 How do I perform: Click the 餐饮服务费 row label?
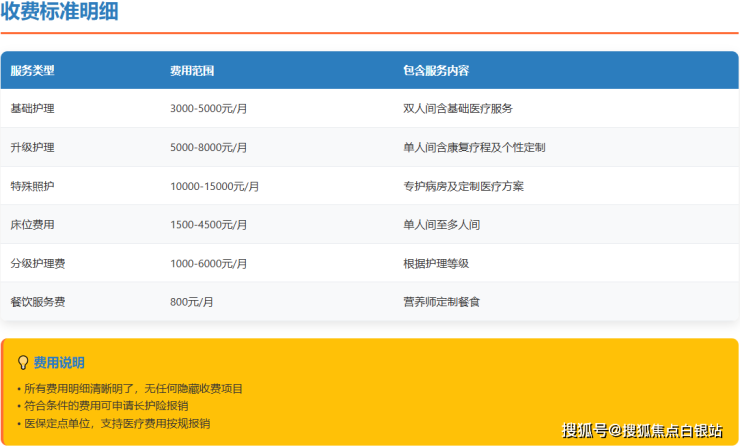[38, 302]
